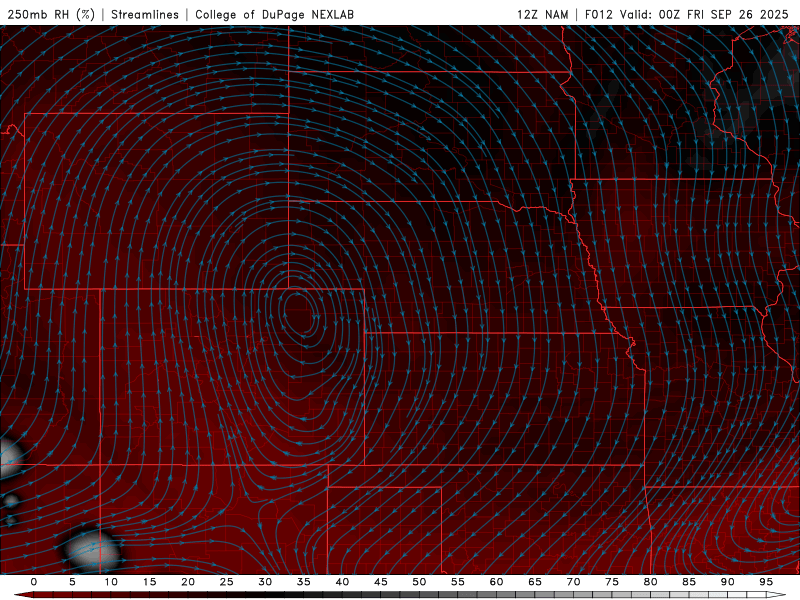
Task: Click the "45" color scale label
Action: coord(381,582)
